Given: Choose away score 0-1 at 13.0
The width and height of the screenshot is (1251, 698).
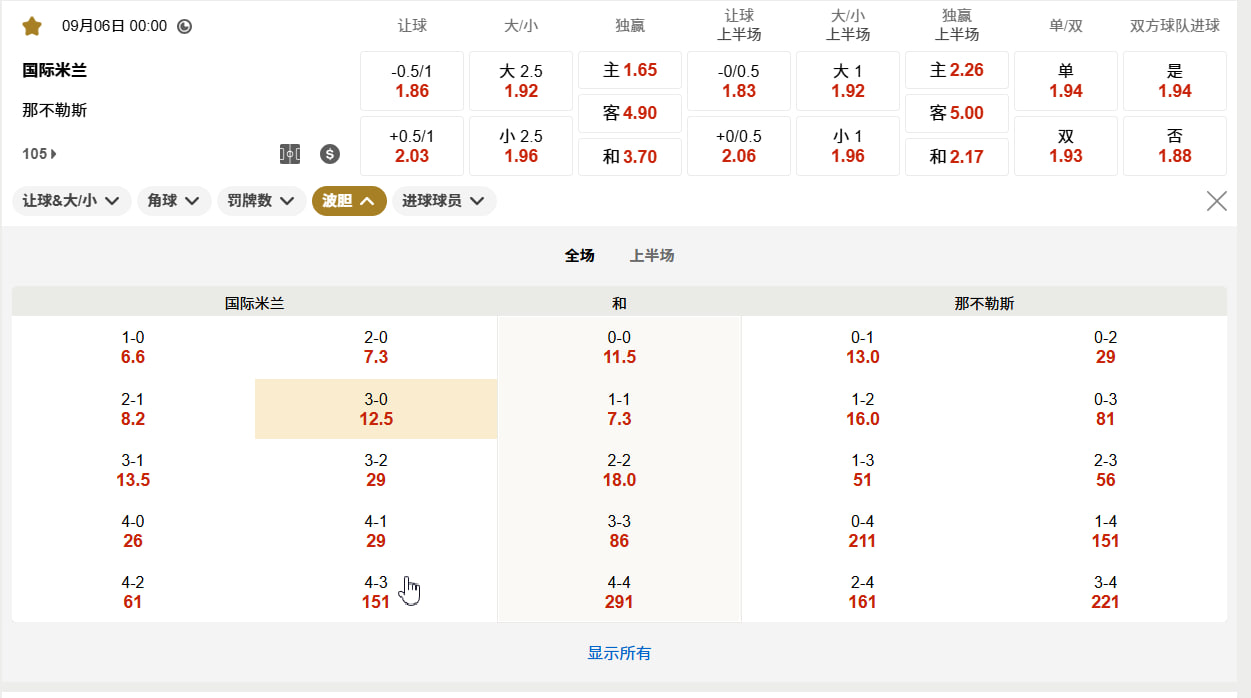Looking at the screenshot, I should click(x=862, y=347).
